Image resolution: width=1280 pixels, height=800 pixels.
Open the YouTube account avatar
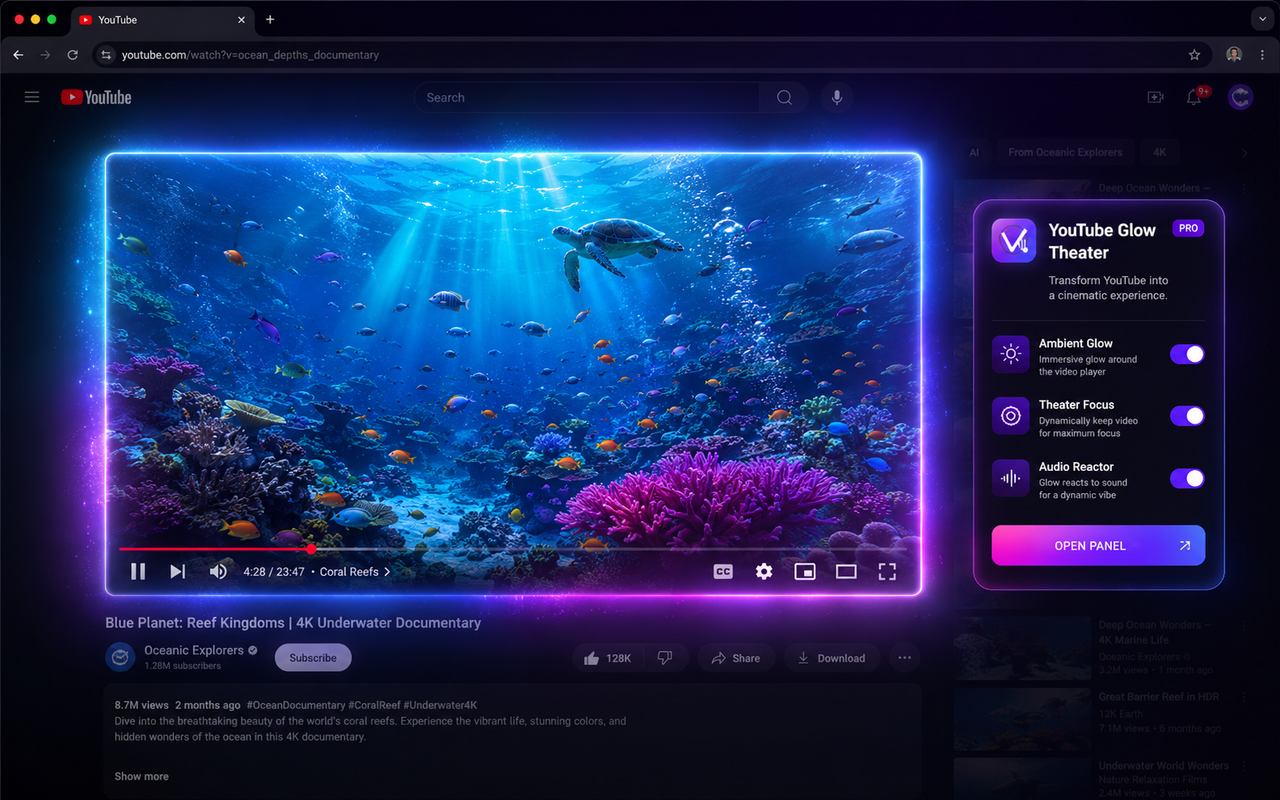point(1241,97)
